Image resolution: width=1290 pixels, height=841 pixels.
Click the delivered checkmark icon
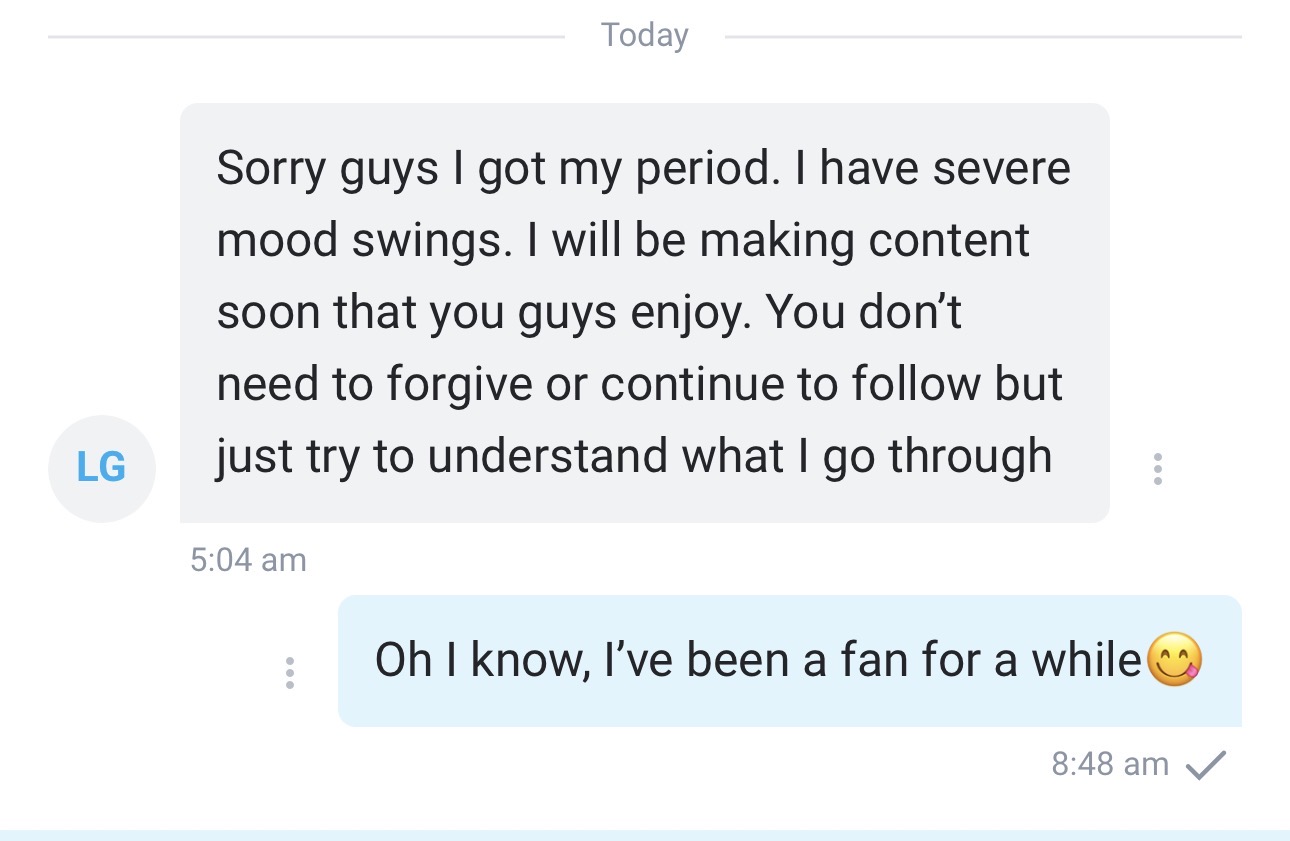[1205, 765]
